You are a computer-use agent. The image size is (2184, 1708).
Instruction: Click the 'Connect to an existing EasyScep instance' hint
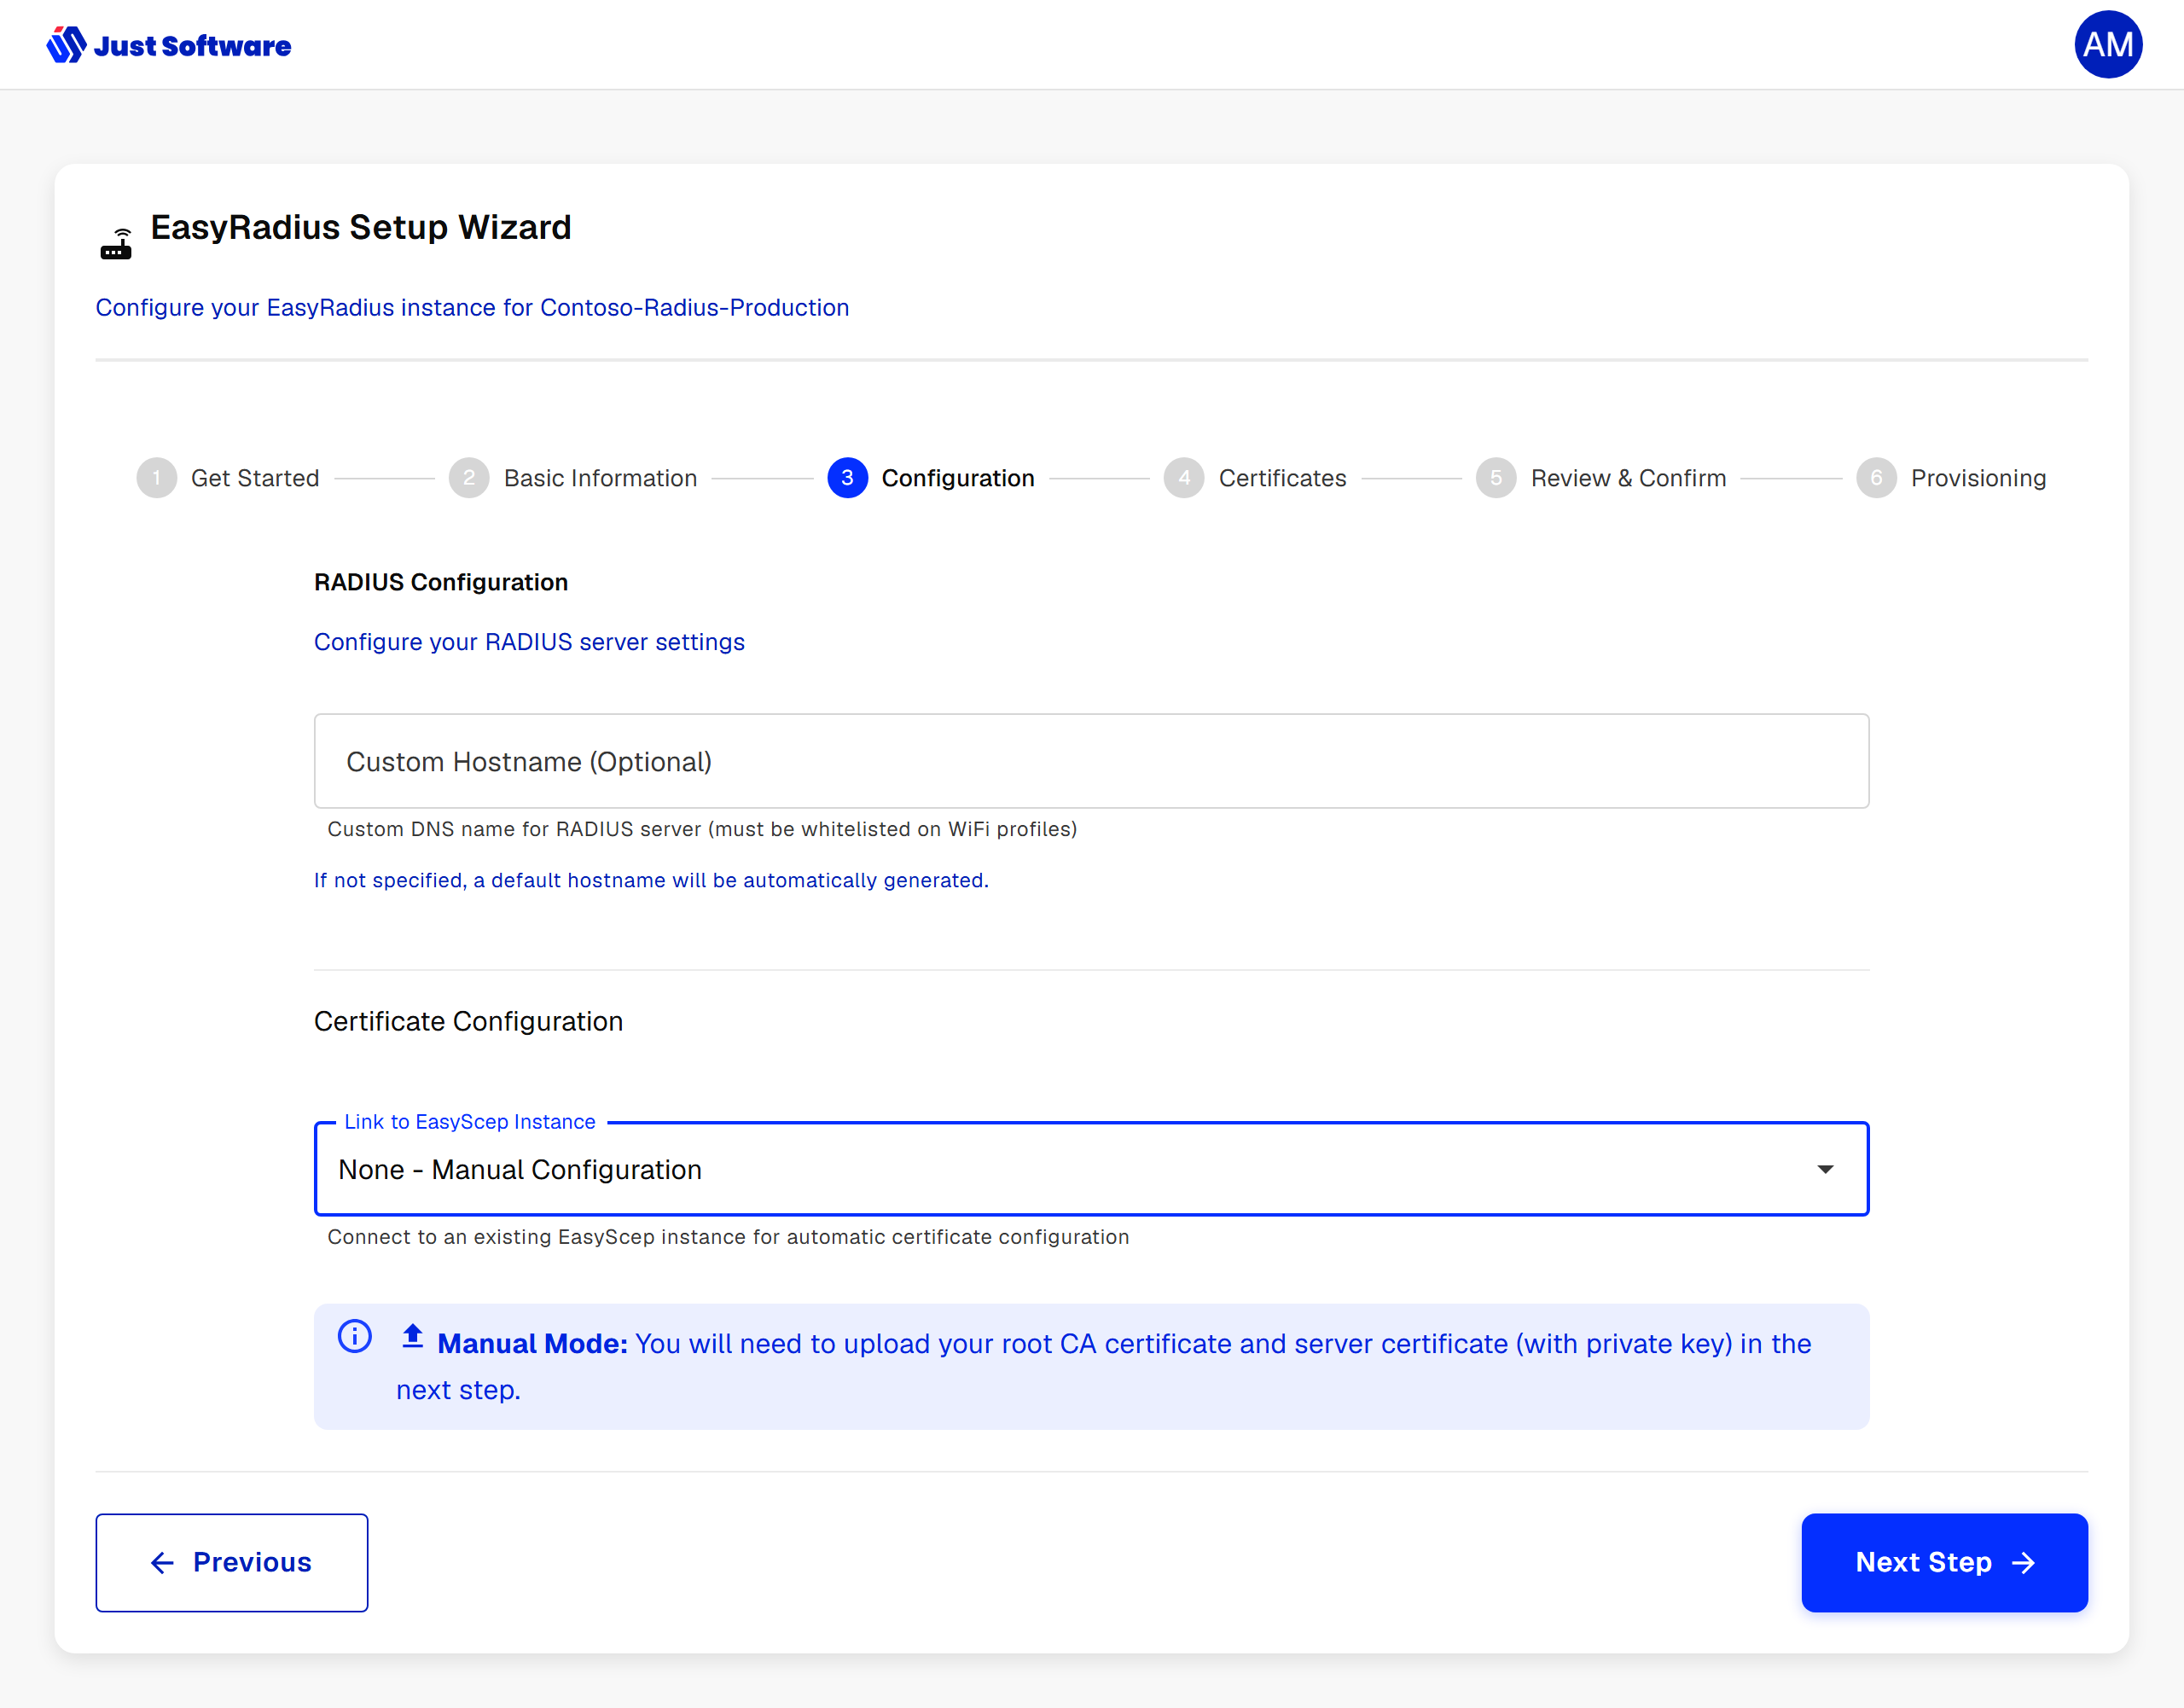coord(728,1237)
